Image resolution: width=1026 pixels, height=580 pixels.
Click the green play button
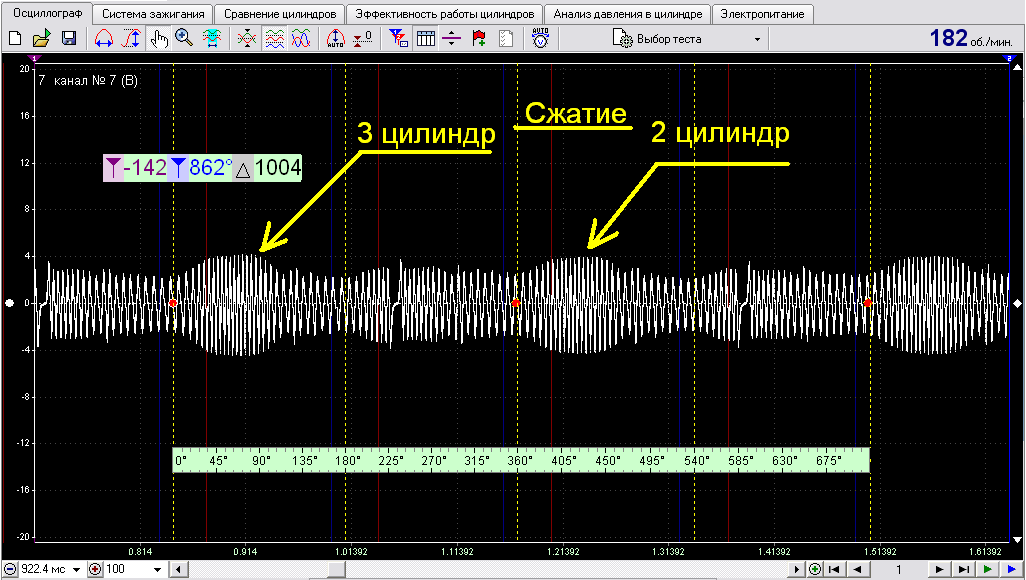[x=988, y=570]
